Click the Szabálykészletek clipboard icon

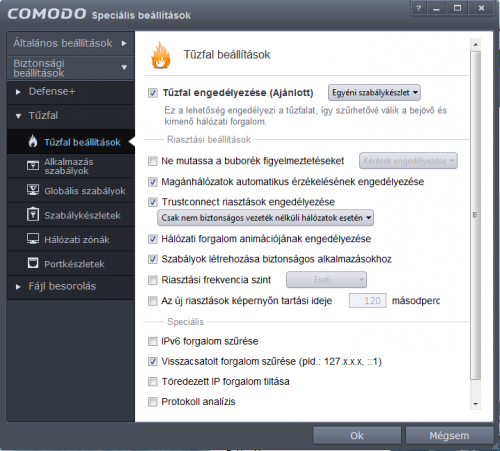pyautogui.click(x=33, y=214)
